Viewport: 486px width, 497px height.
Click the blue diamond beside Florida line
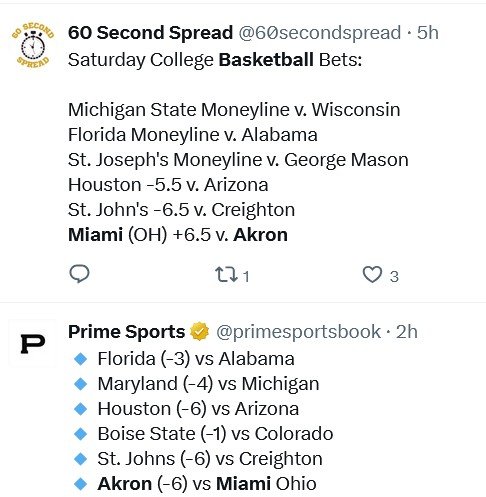point(80,359)
